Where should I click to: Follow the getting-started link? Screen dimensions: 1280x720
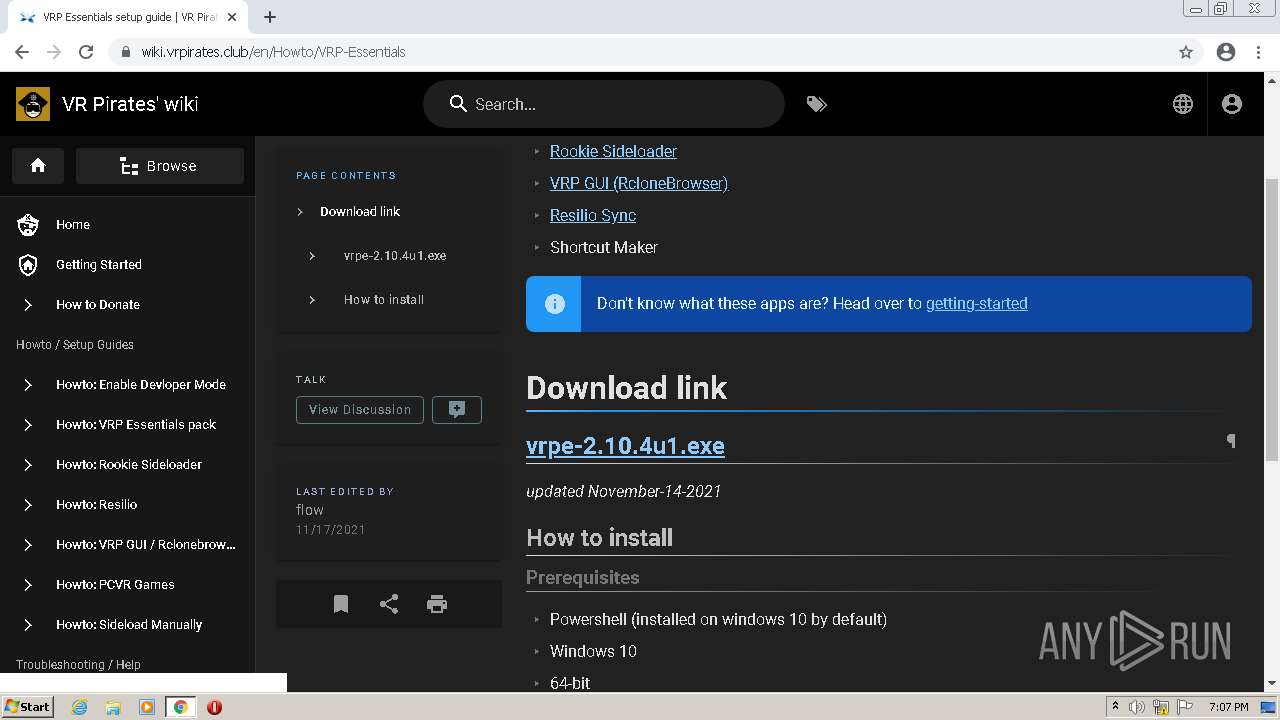[x=977, y=304]
